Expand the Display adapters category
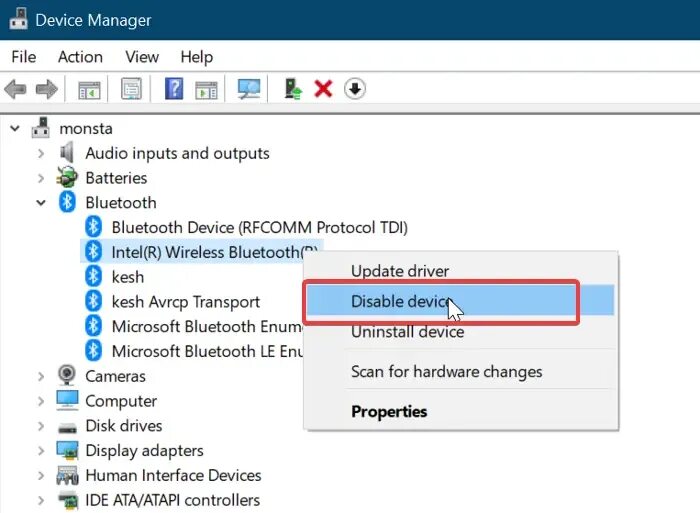Image resolution: width=700 pixels, height=513 pixels. (x=41, y=450)
